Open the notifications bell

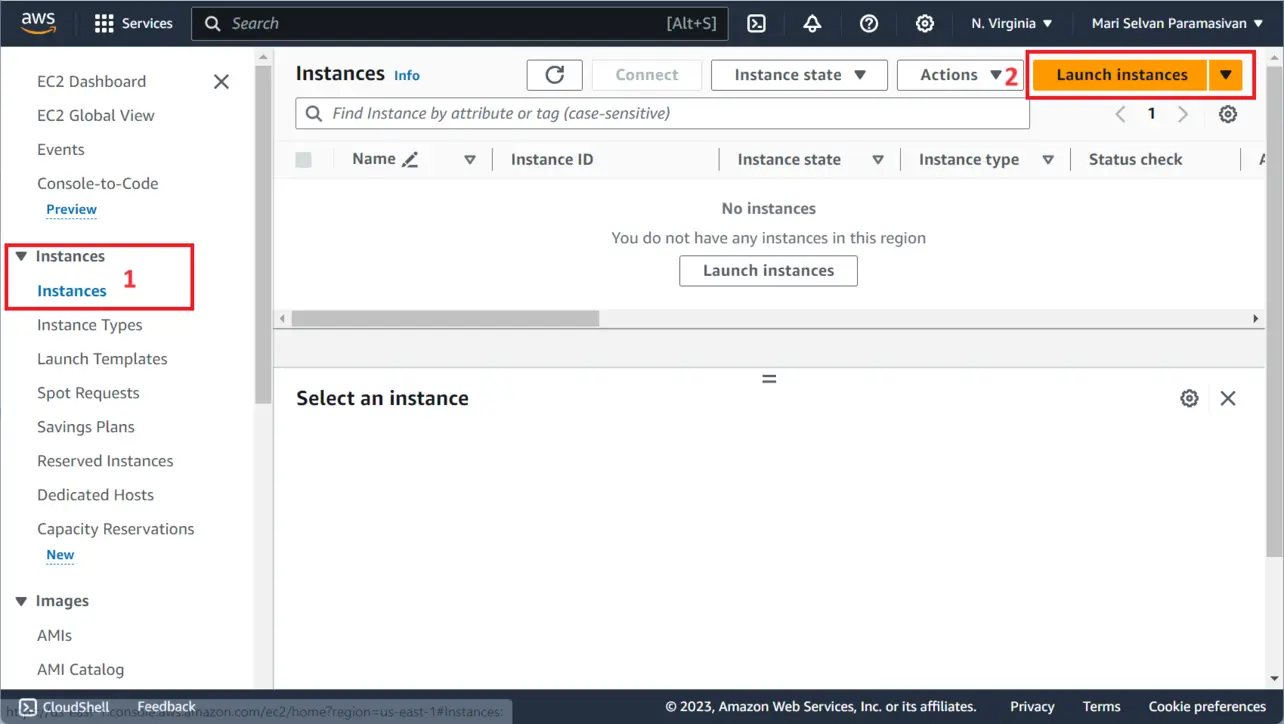point(812,23)
